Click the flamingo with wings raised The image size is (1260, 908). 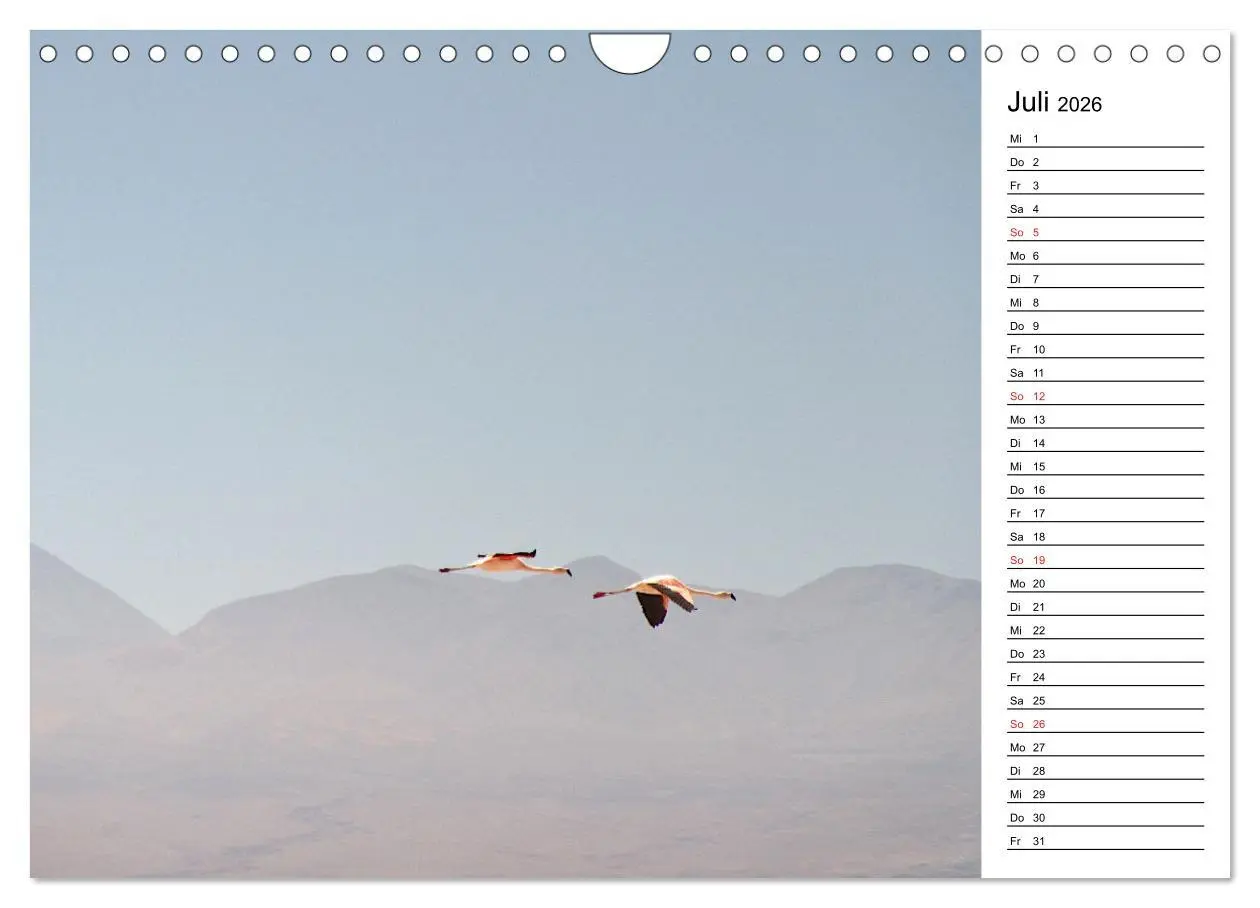click(505, 563)
